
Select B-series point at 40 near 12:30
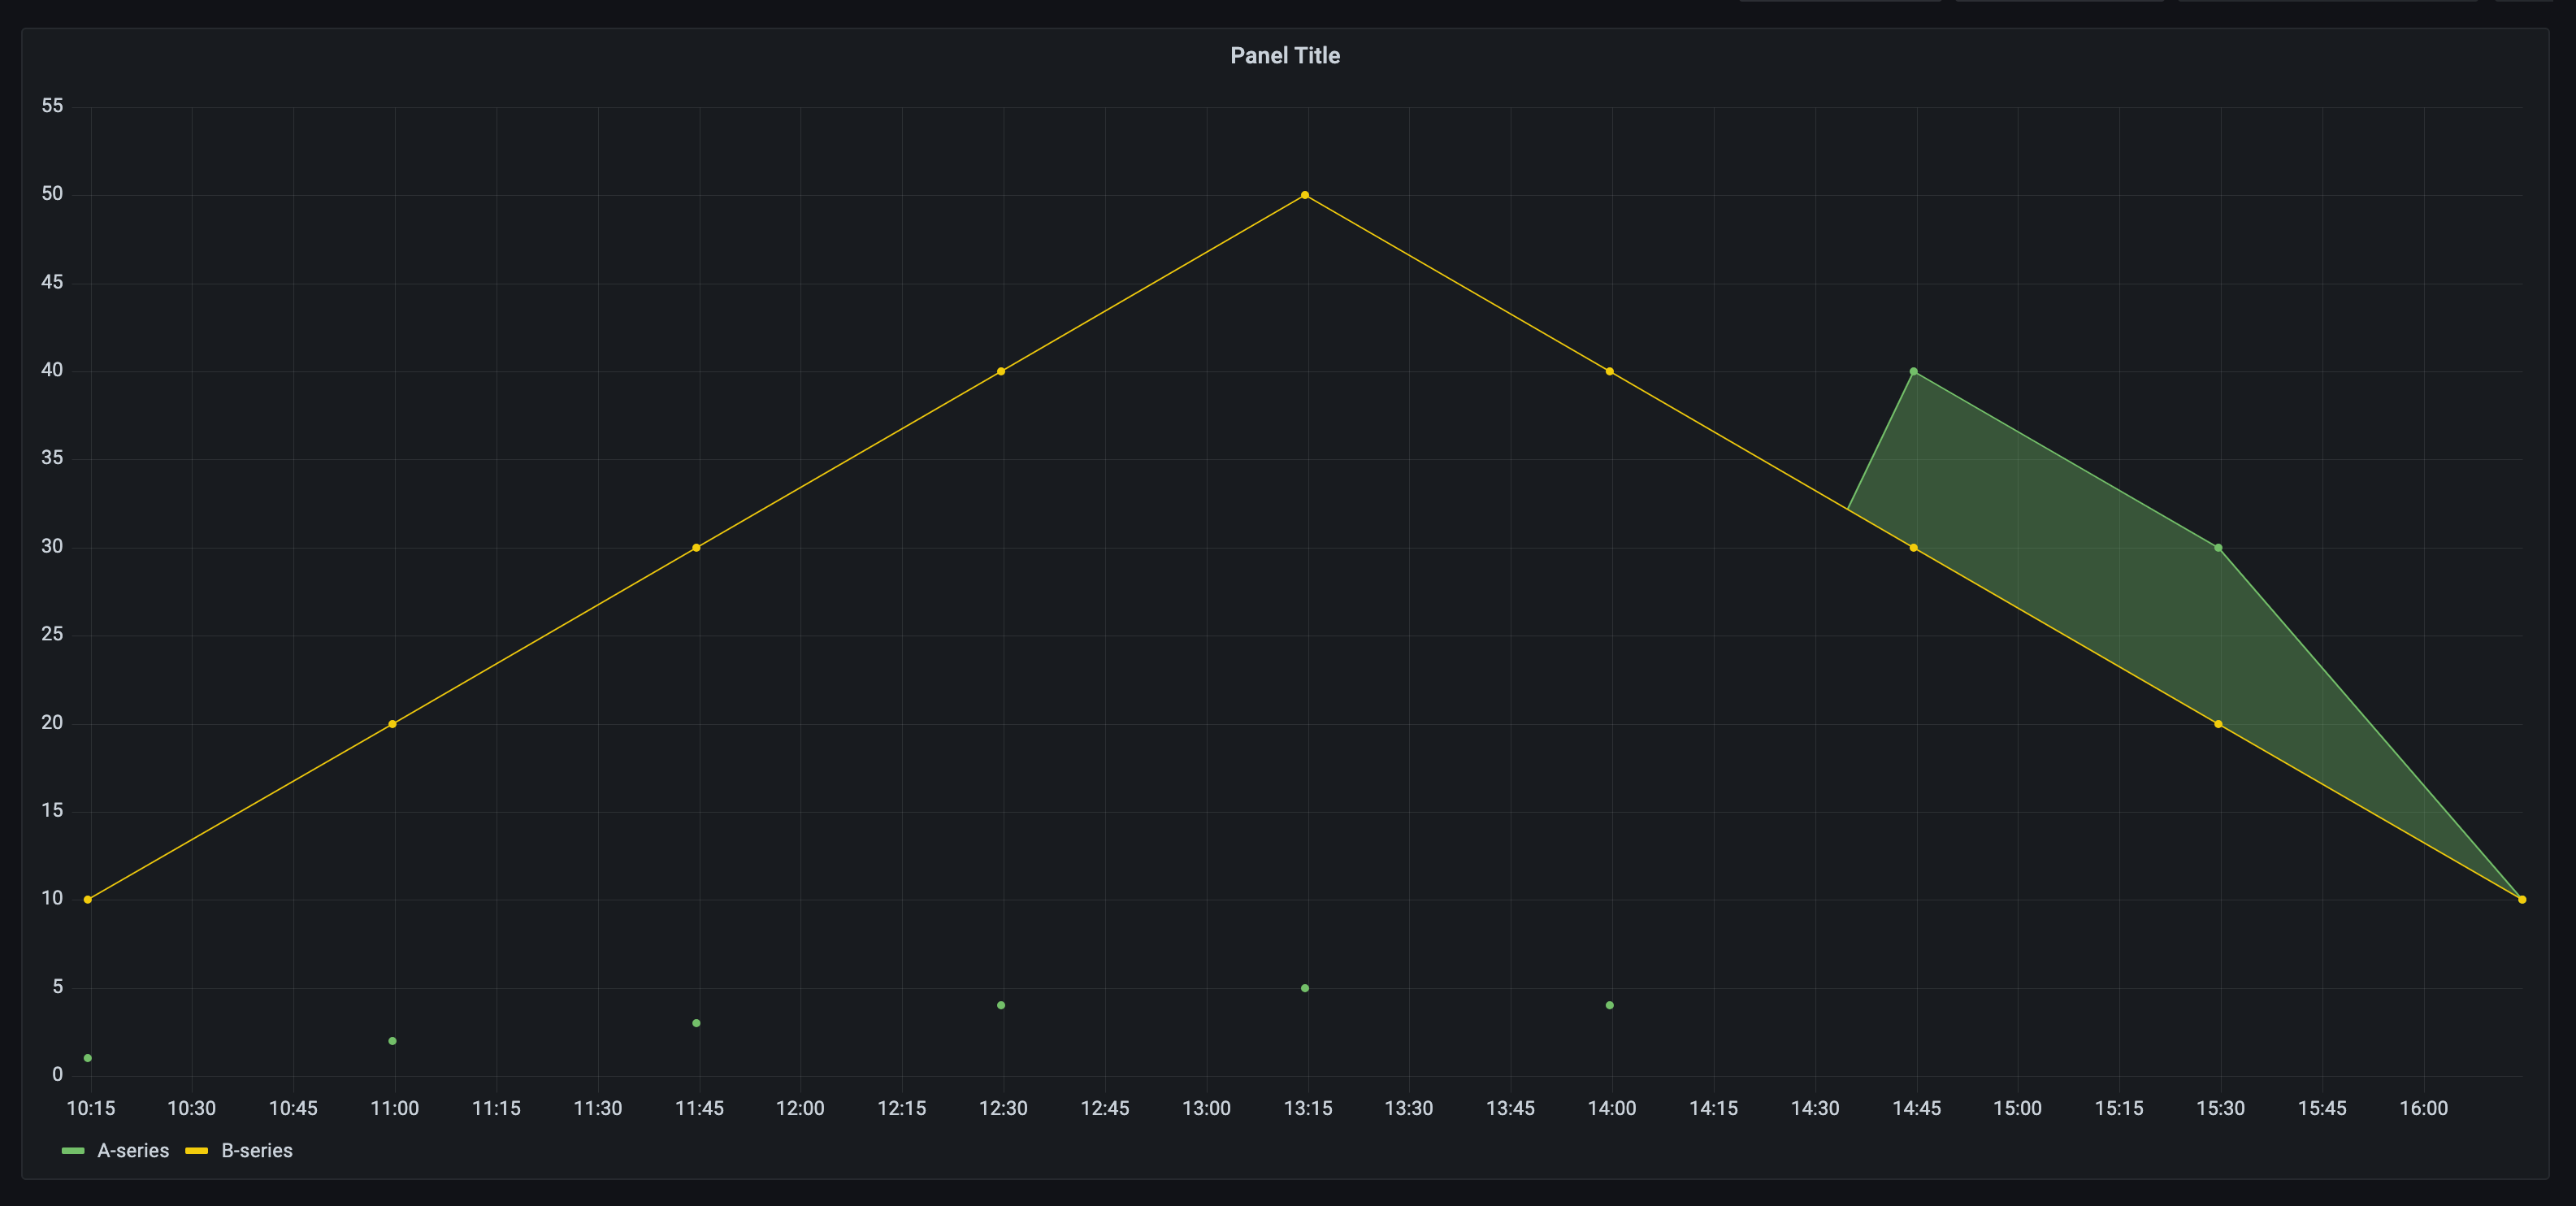(1001, 371)
